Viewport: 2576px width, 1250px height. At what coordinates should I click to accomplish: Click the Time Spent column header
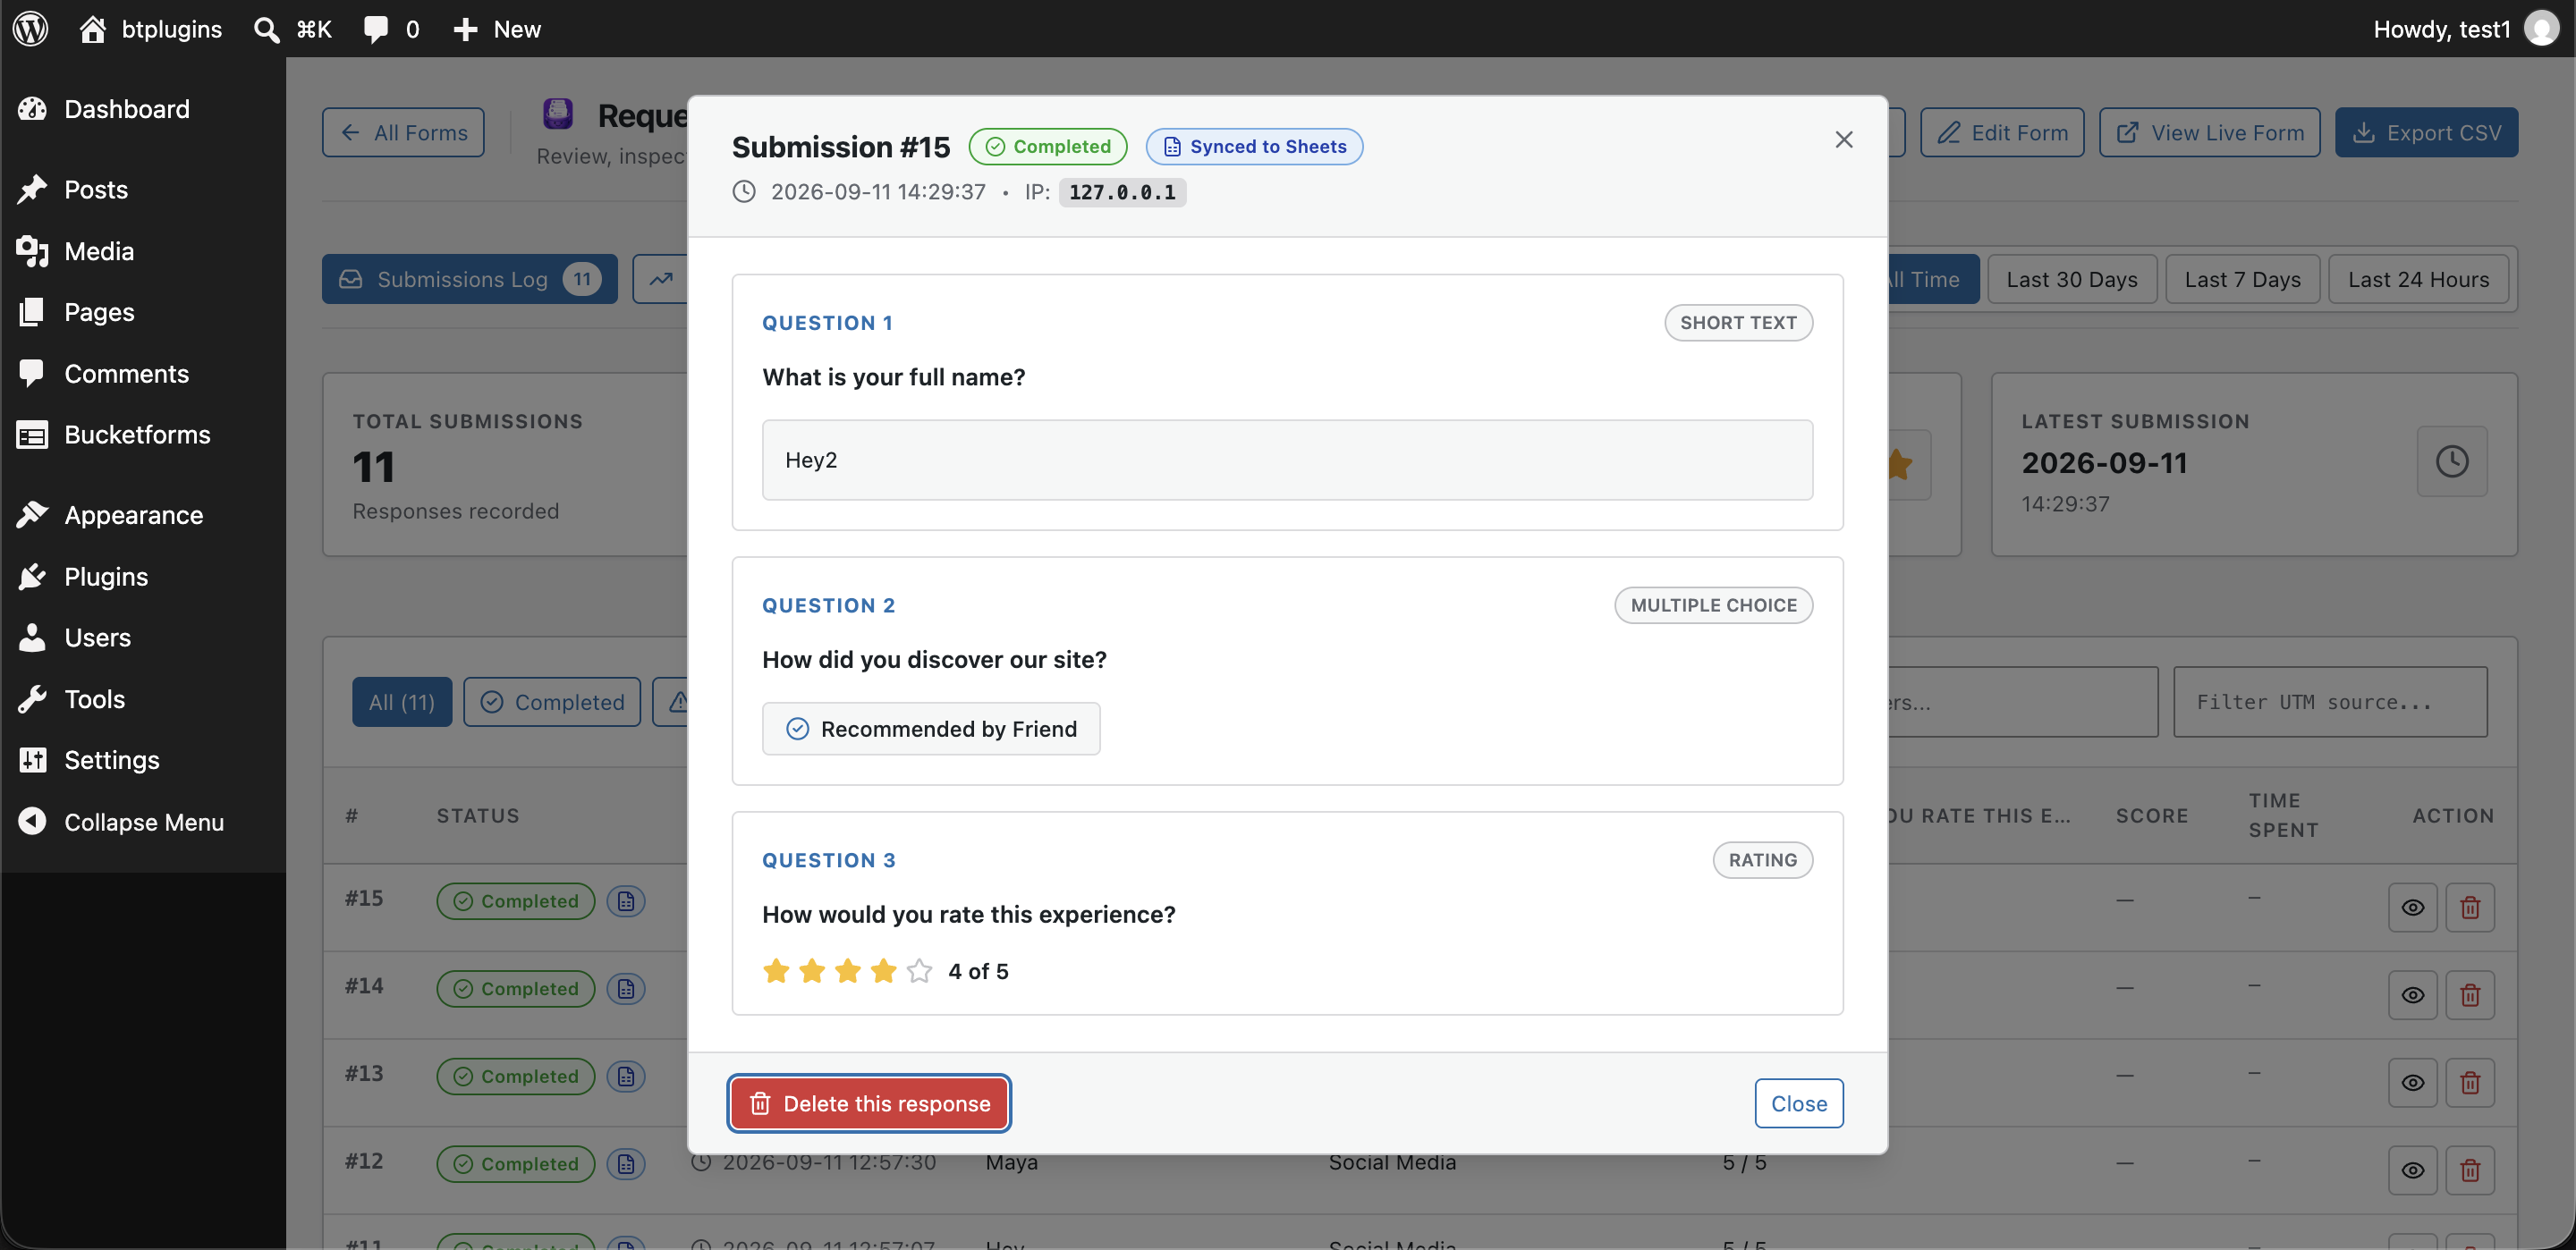click(x=2283, y=815)
